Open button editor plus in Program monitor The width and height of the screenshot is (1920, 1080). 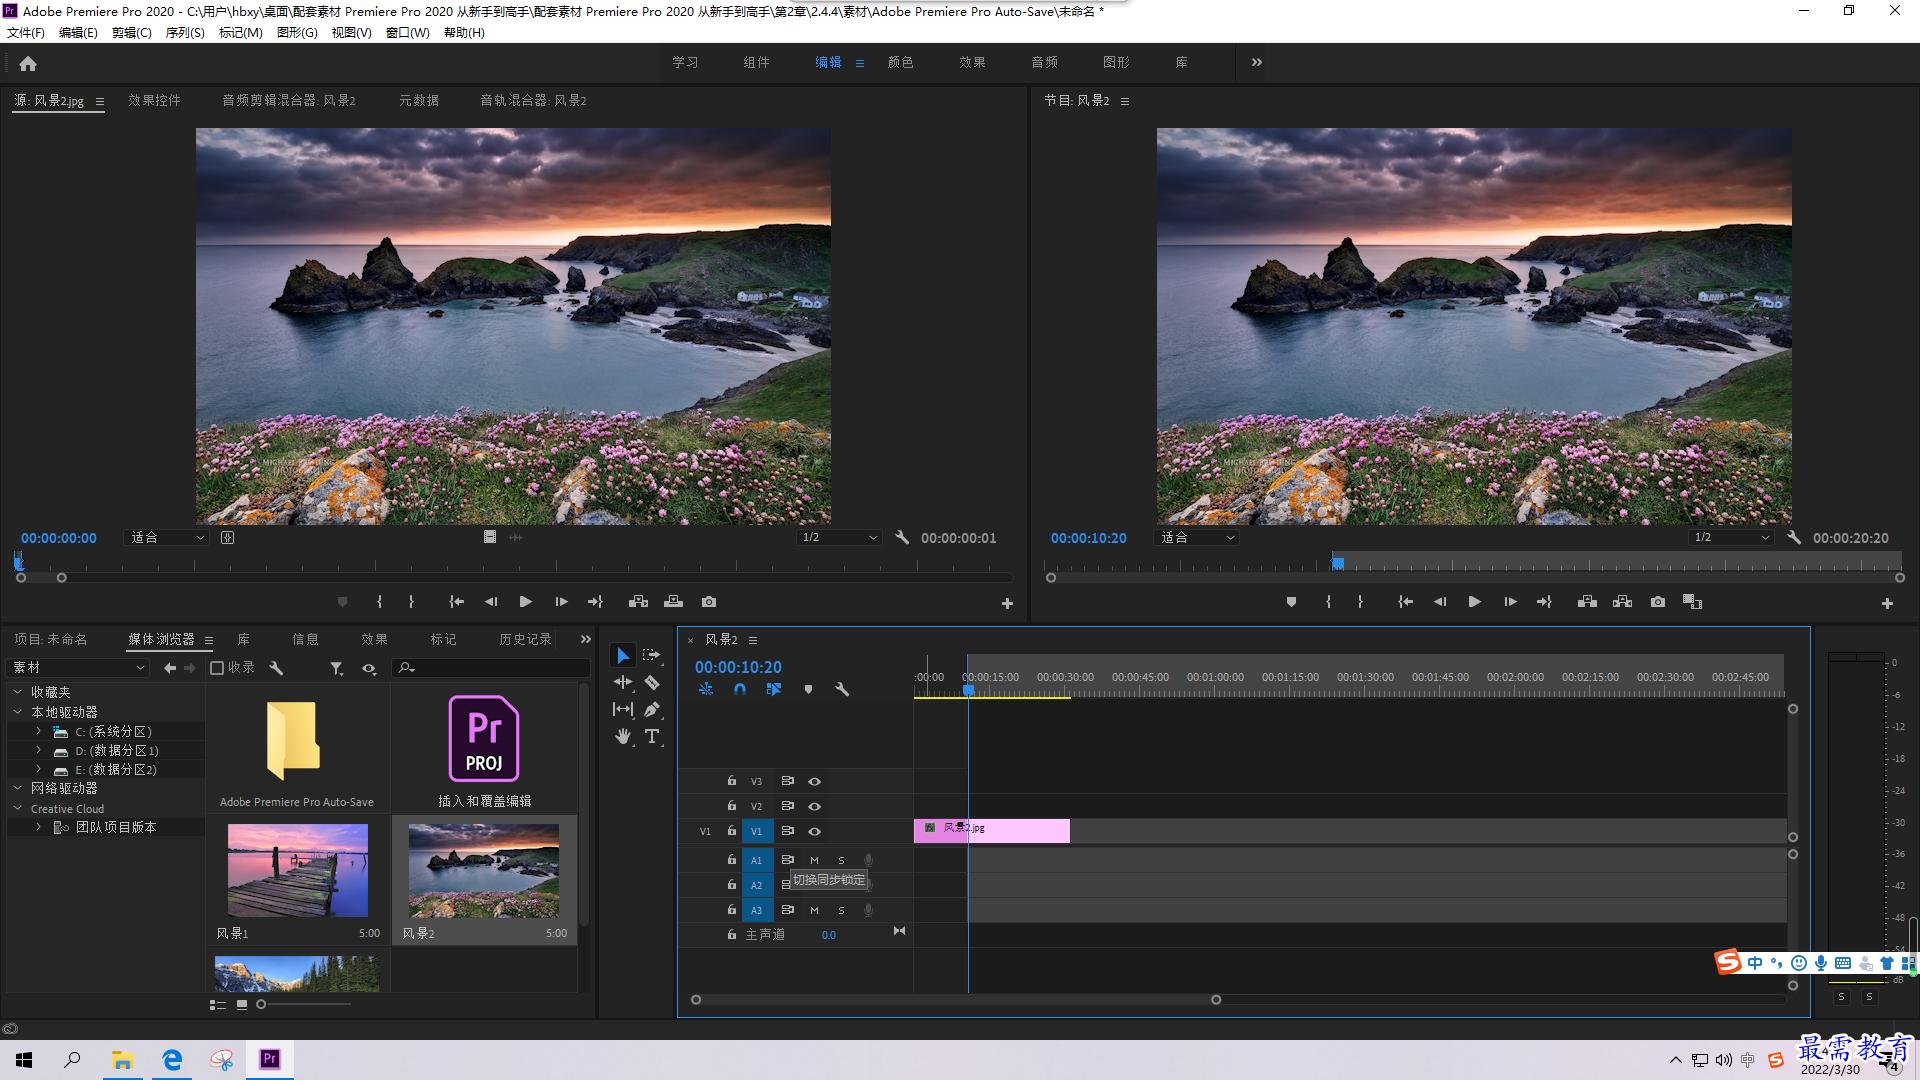1887,603
